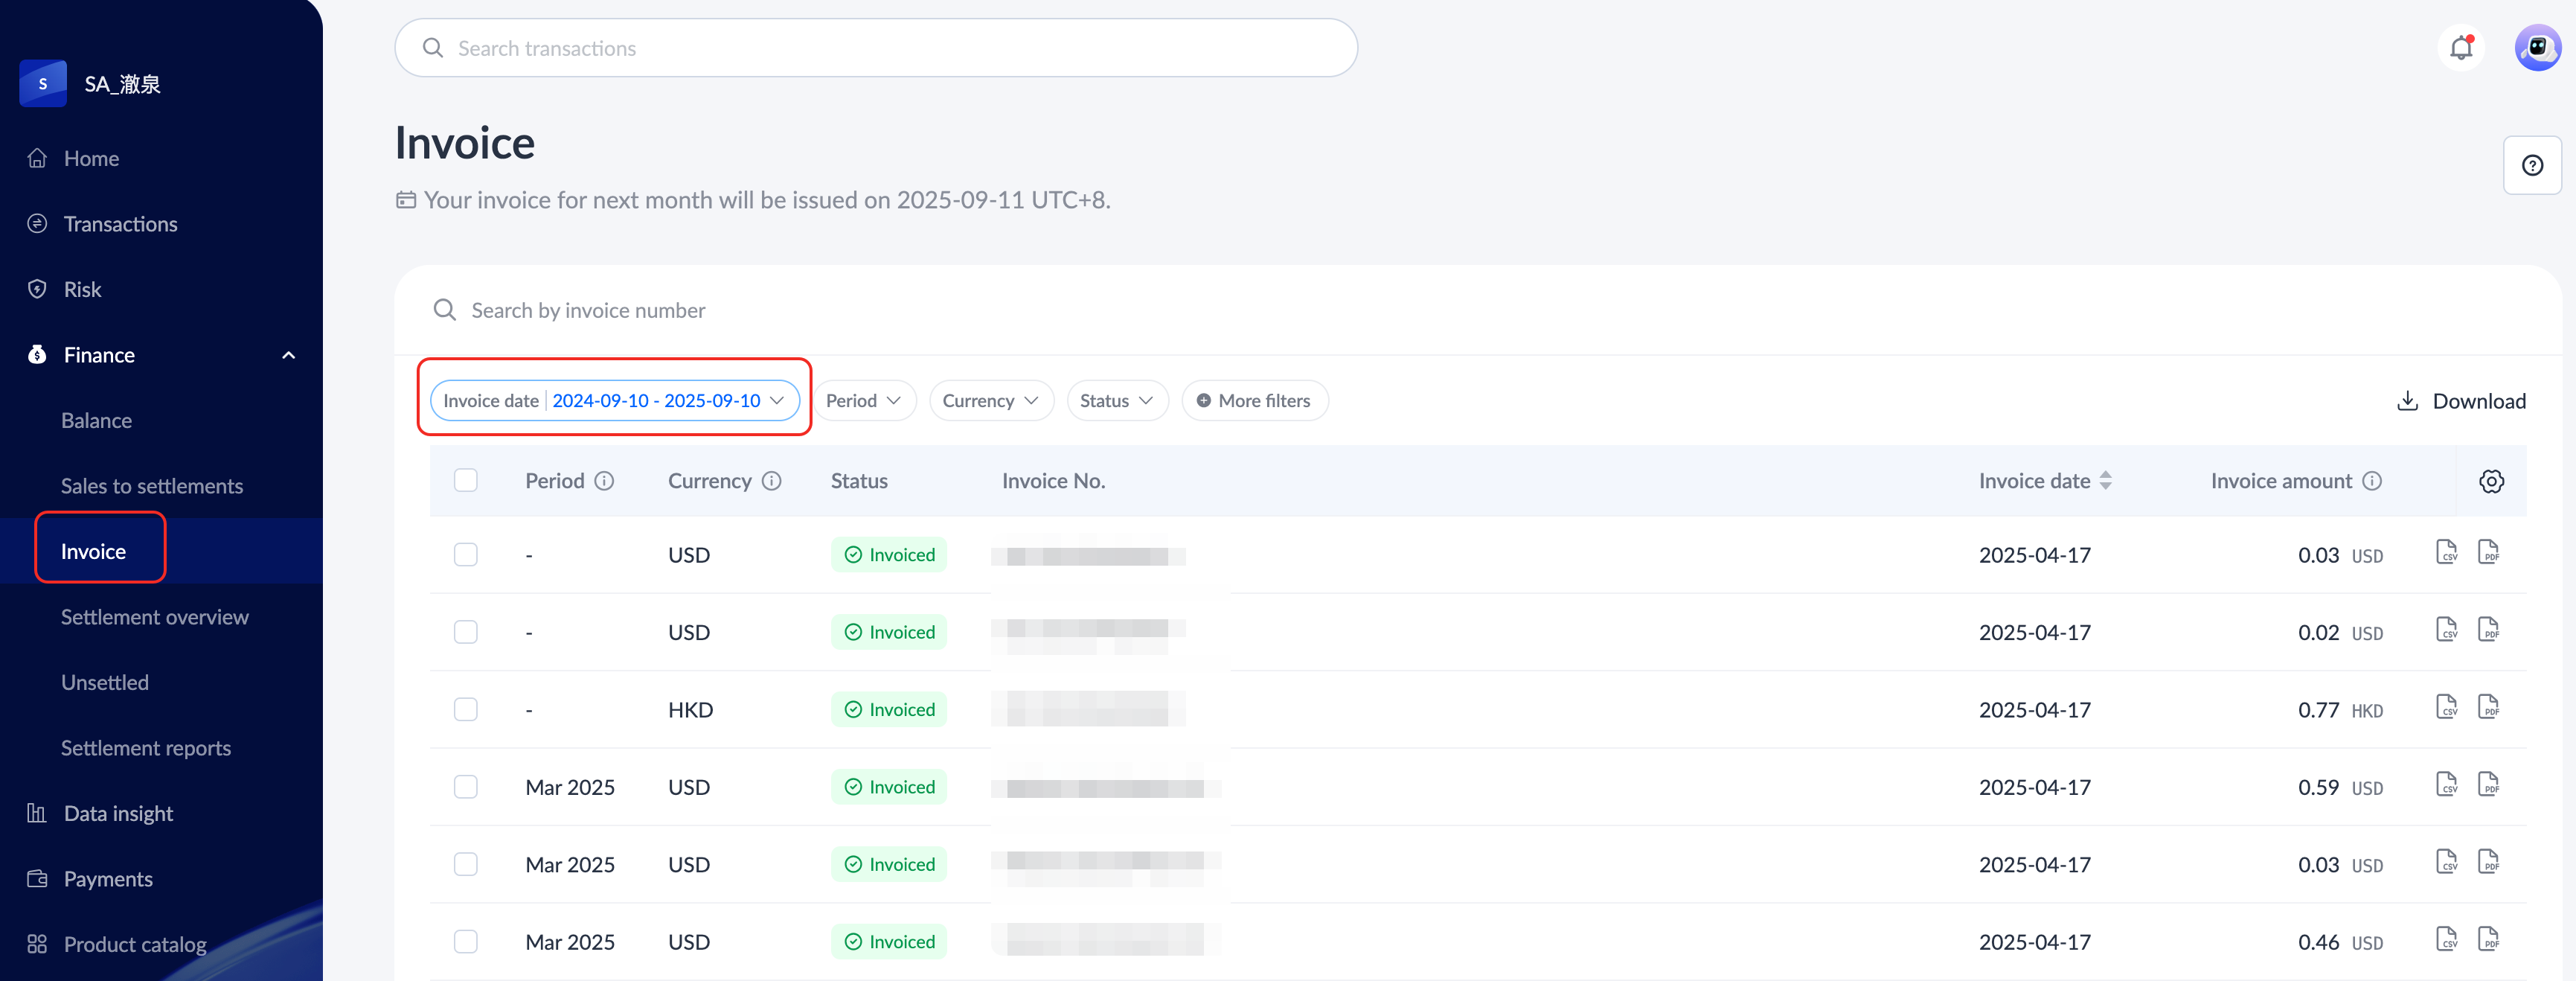The height and width of the screenshot is (981, 2576).
Task: Toggle the select-all header checkbox
Action: pos(466,481)
